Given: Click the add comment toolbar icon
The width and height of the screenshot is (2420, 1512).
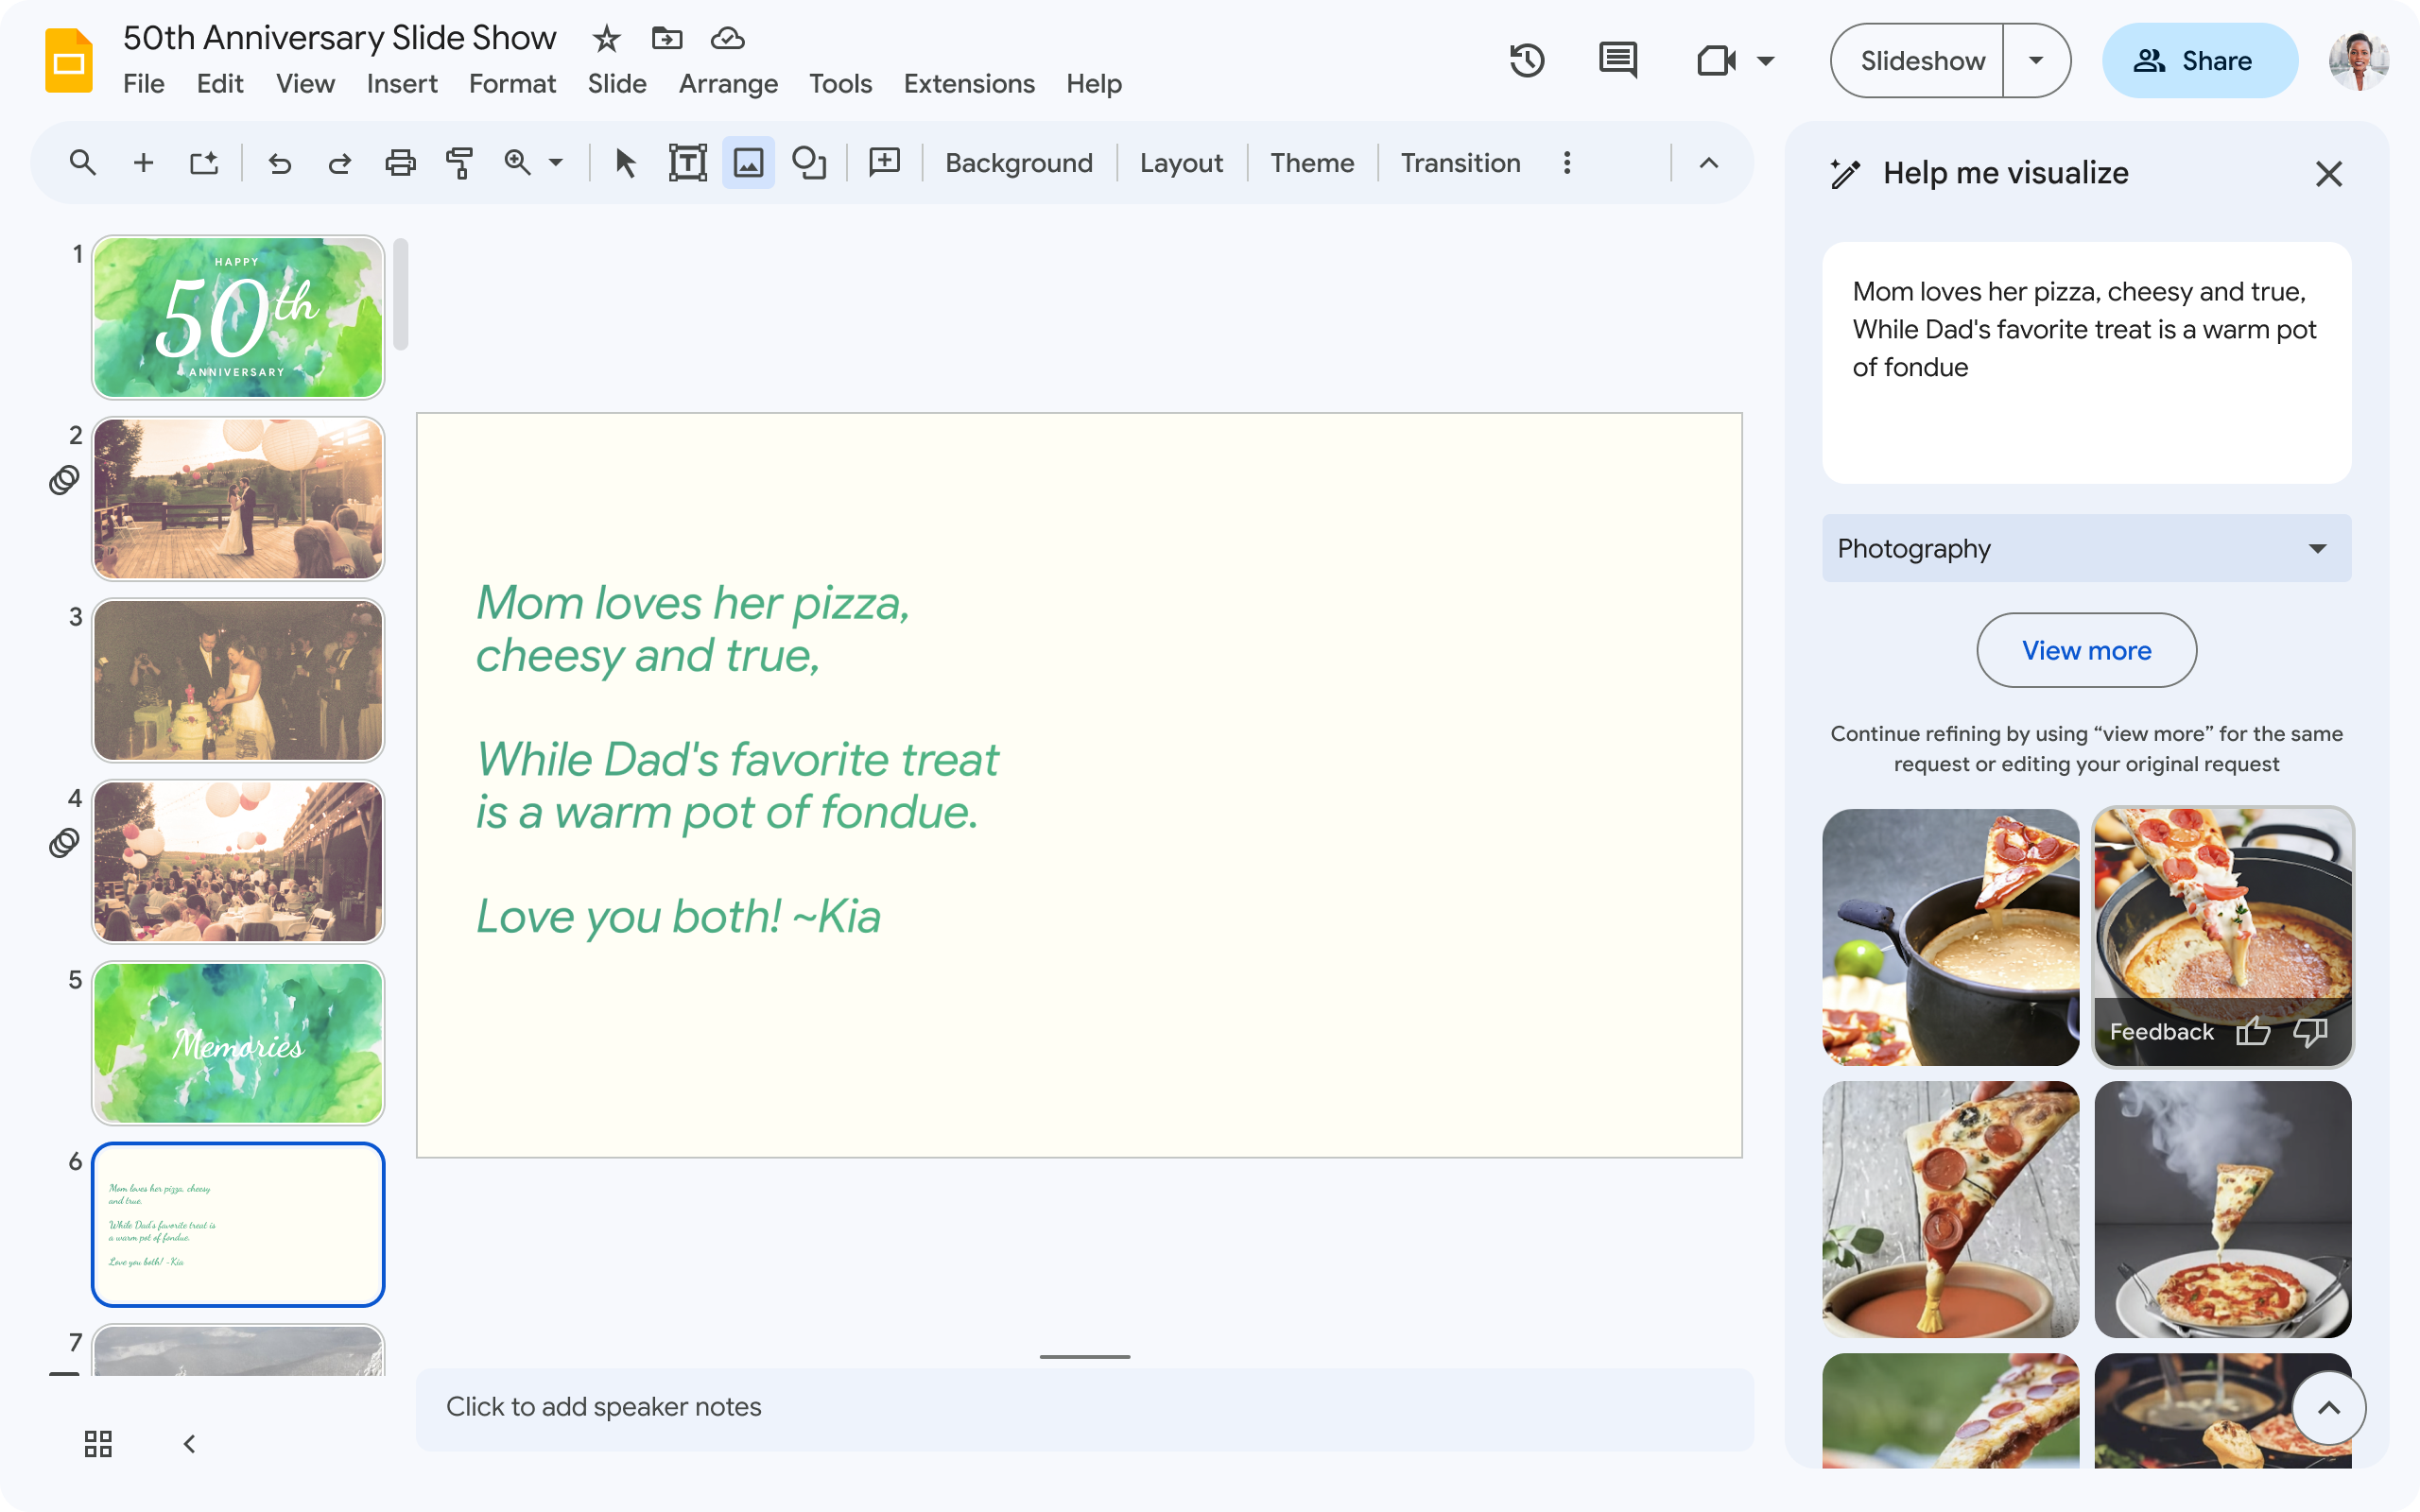Looking at the screenshot, I should point(884,163).
